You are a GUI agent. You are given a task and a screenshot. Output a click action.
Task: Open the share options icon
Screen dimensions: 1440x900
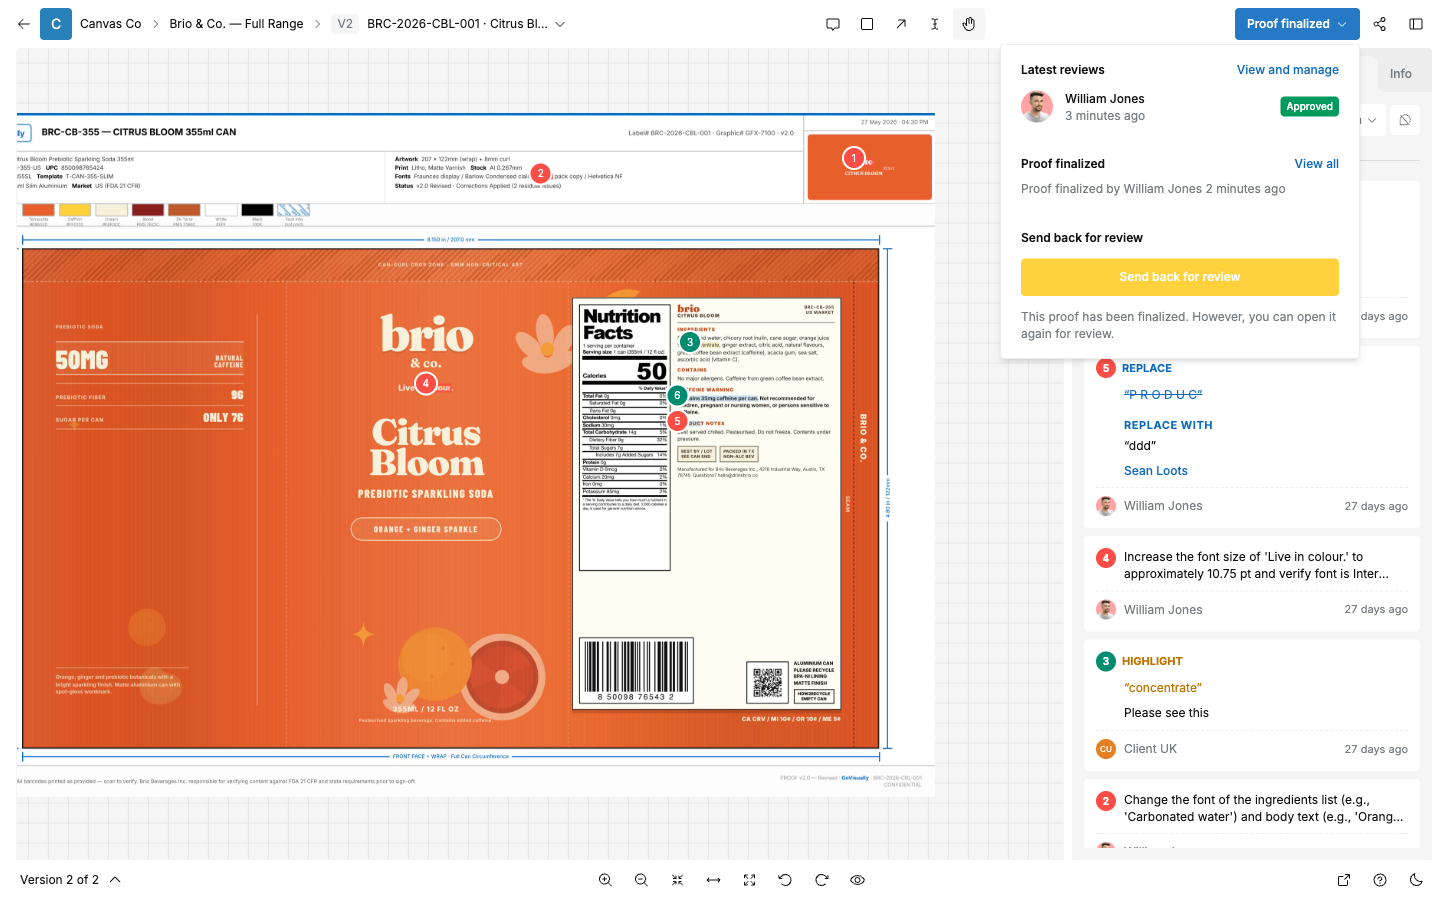1380,24
